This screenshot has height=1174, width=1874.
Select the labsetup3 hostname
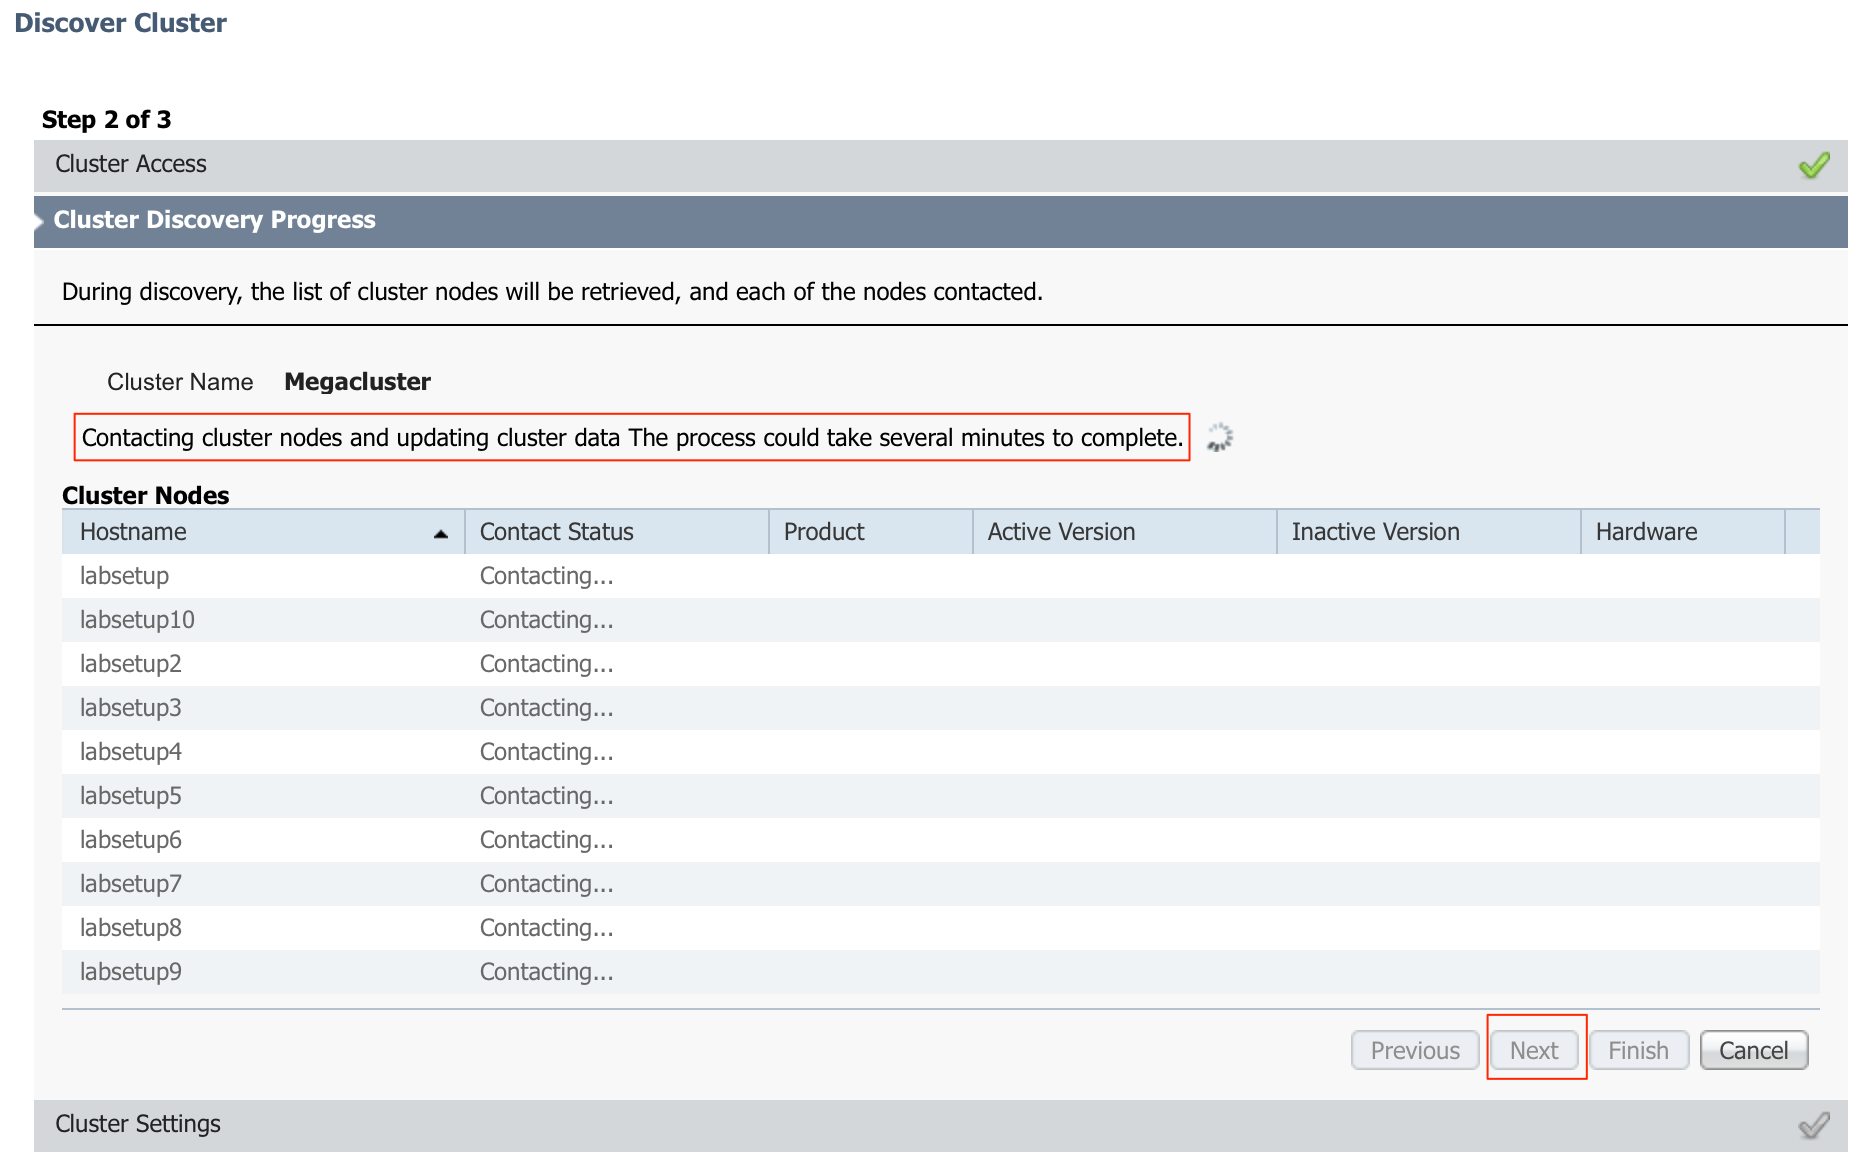pos(131,708)
